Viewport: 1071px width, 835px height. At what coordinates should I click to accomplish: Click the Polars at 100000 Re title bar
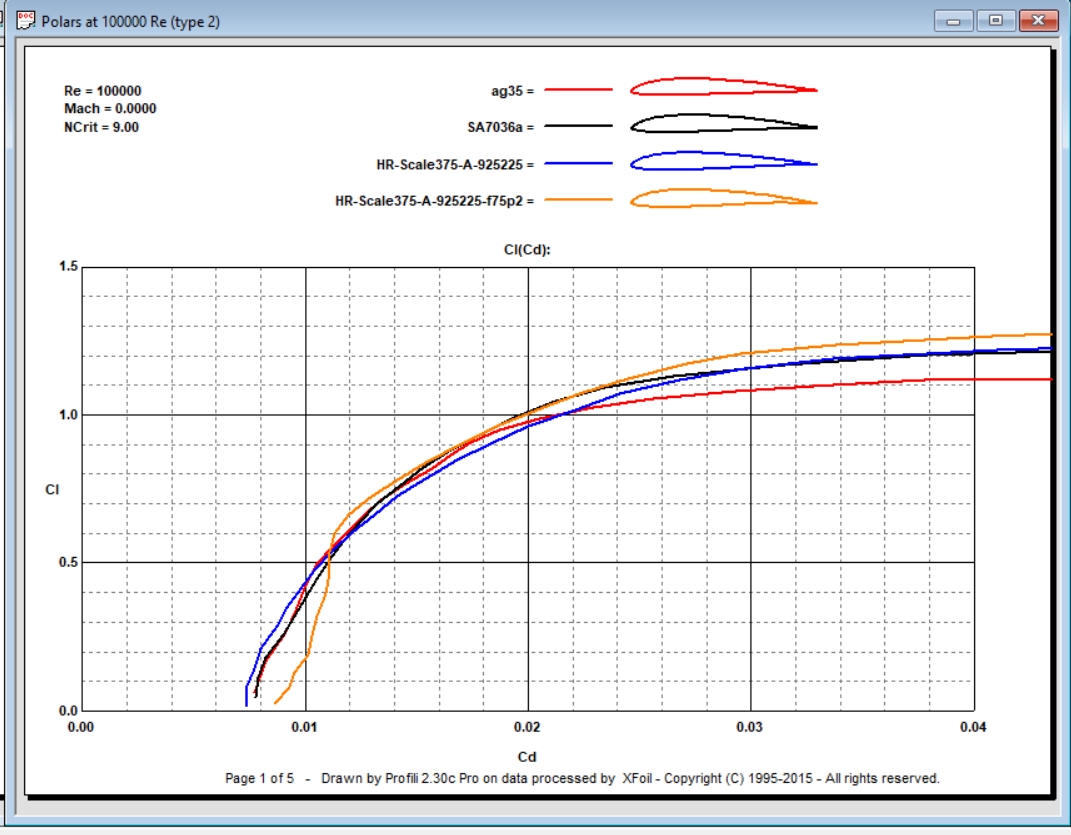[400, 21]
